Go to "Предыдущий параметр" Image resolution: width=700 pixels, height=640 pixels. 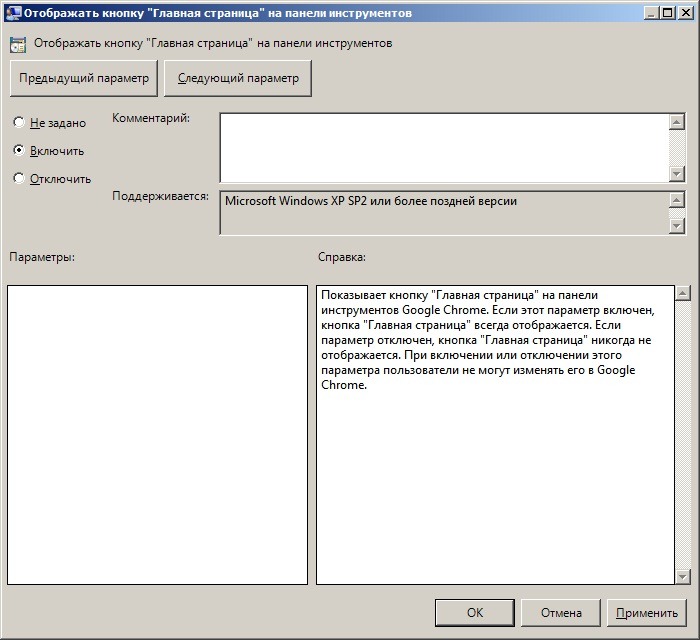[x=84, y=79]
